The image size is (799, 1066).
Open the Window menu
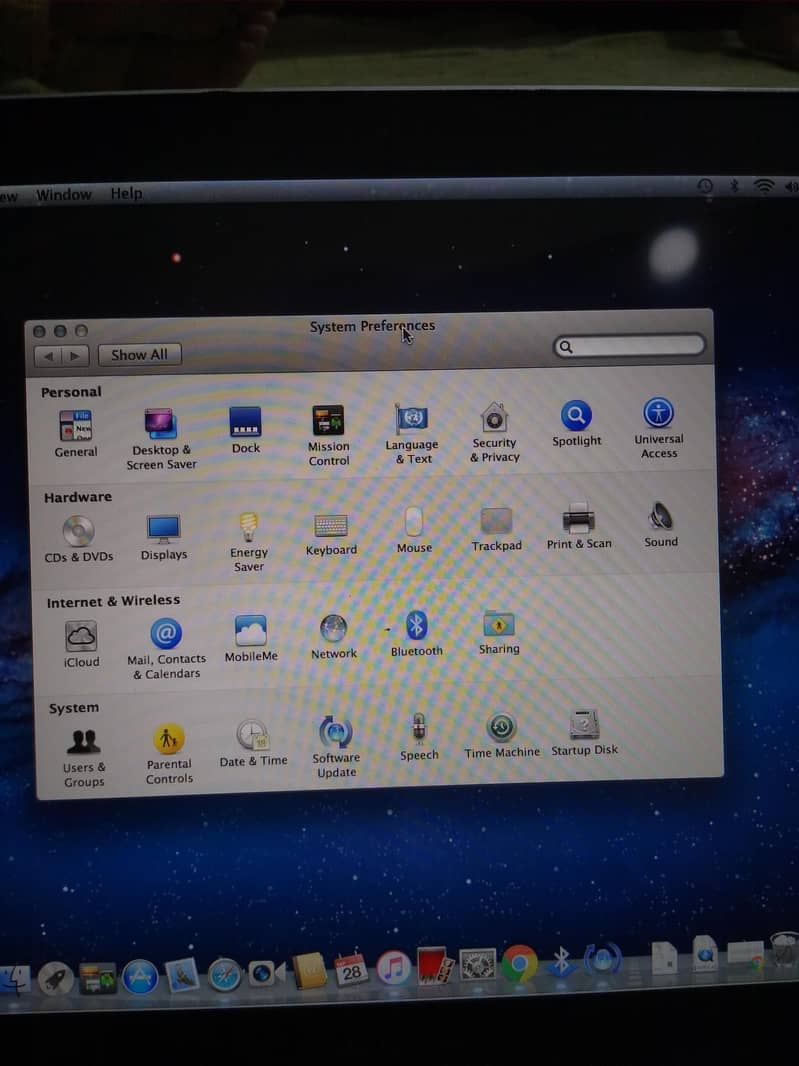(64, 194)
